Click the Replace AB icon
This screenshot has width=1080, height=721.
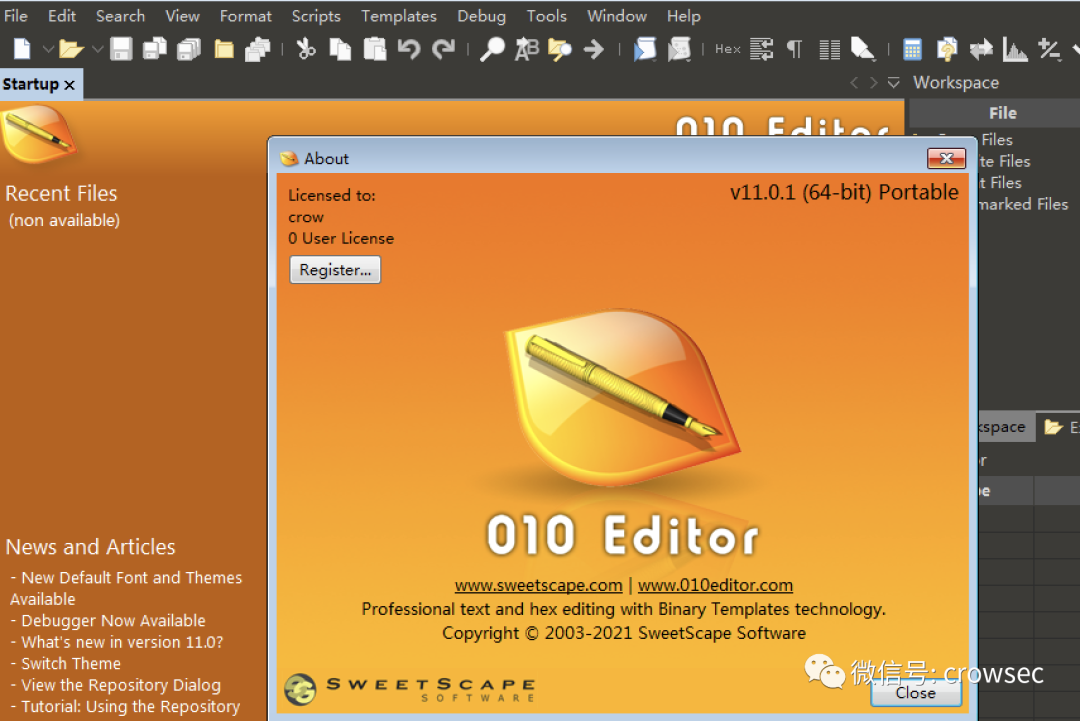pyautogui.click(x=527, y=49)
